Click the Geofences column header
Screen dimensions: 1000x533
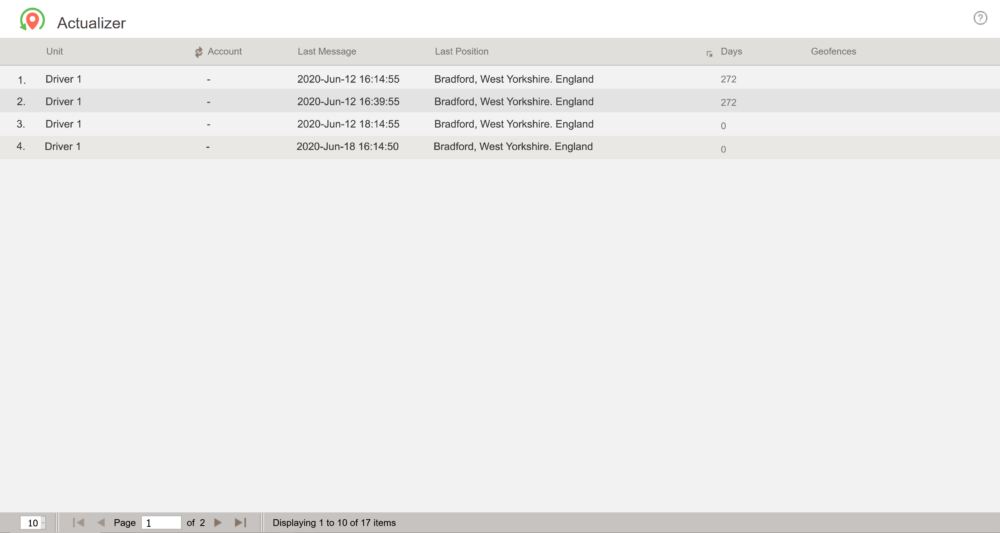click(833, 52)
